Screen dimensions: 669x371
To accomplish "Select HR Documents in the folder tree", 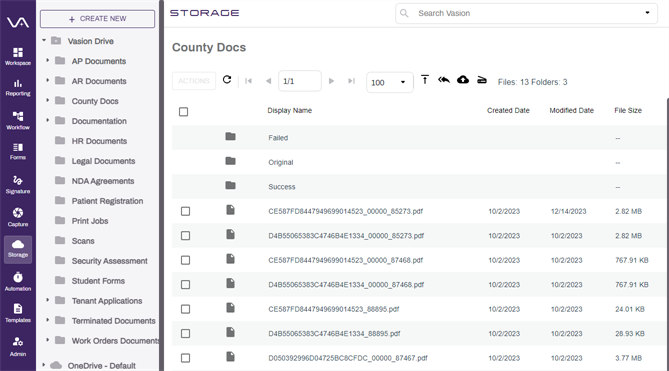I will tap(99, 141).
